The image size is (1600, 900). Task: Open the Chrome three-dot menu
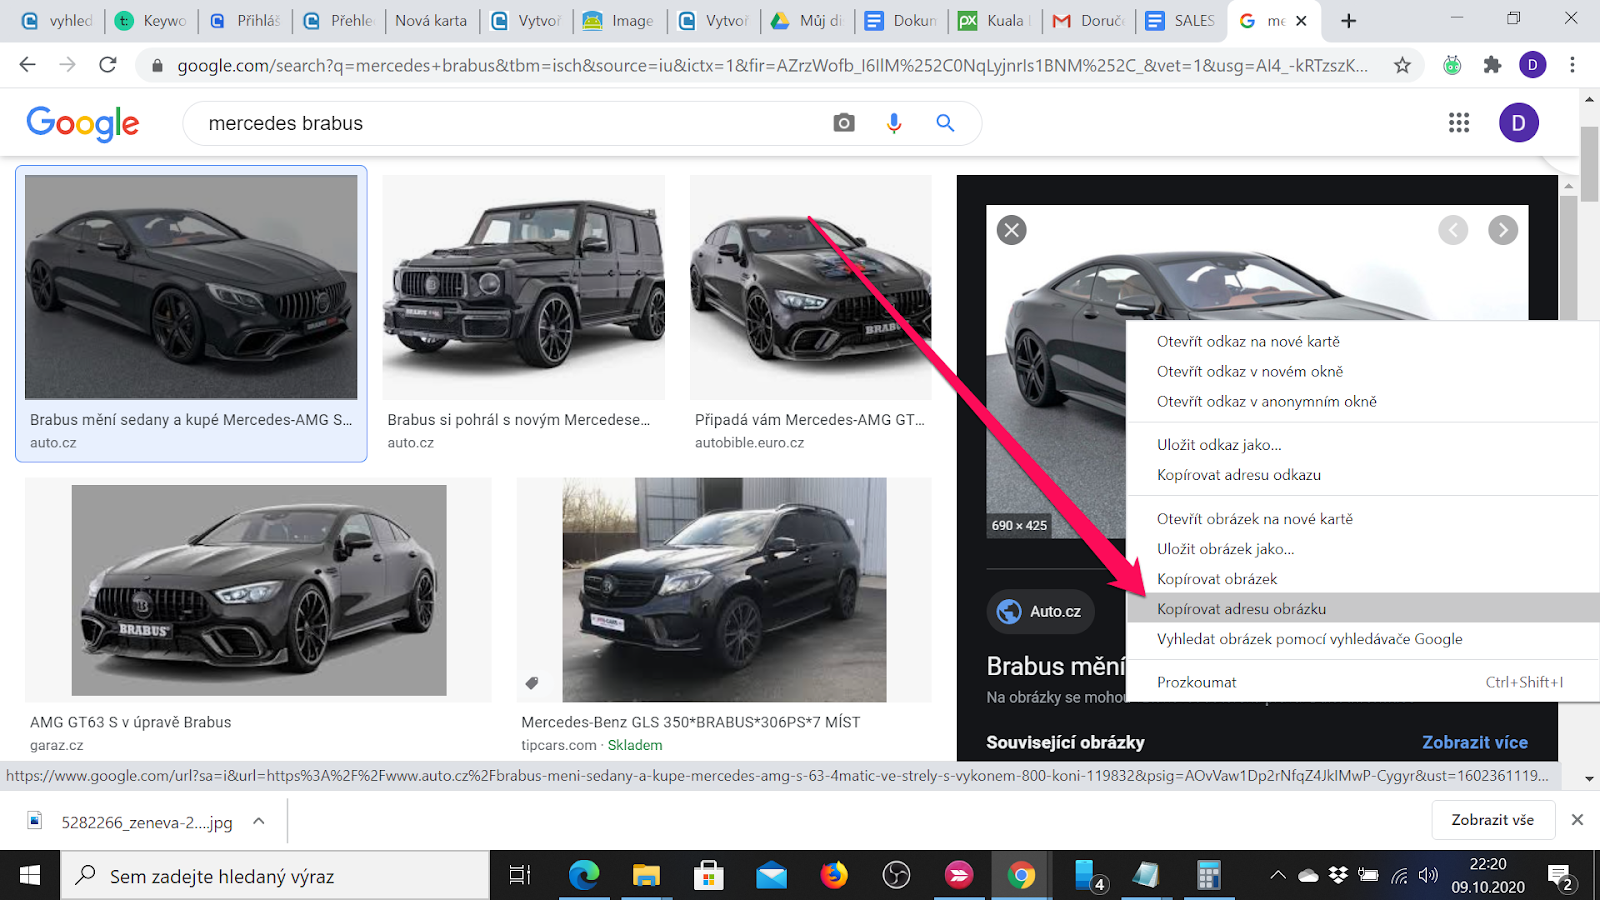tap(1572, 65)
